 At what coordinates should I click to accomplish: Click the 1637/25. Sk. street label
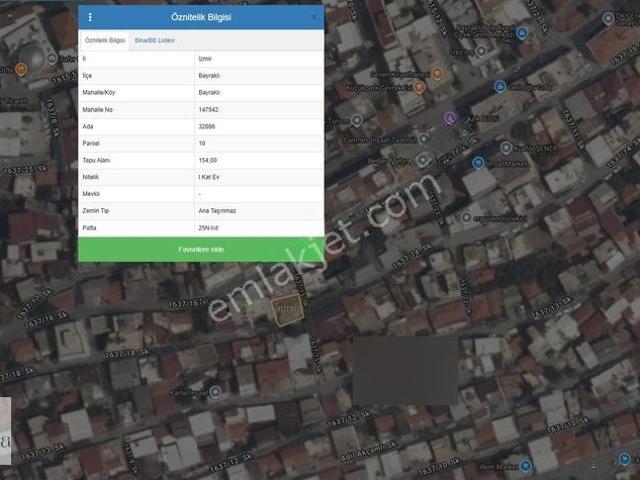[x=24, y=170]
